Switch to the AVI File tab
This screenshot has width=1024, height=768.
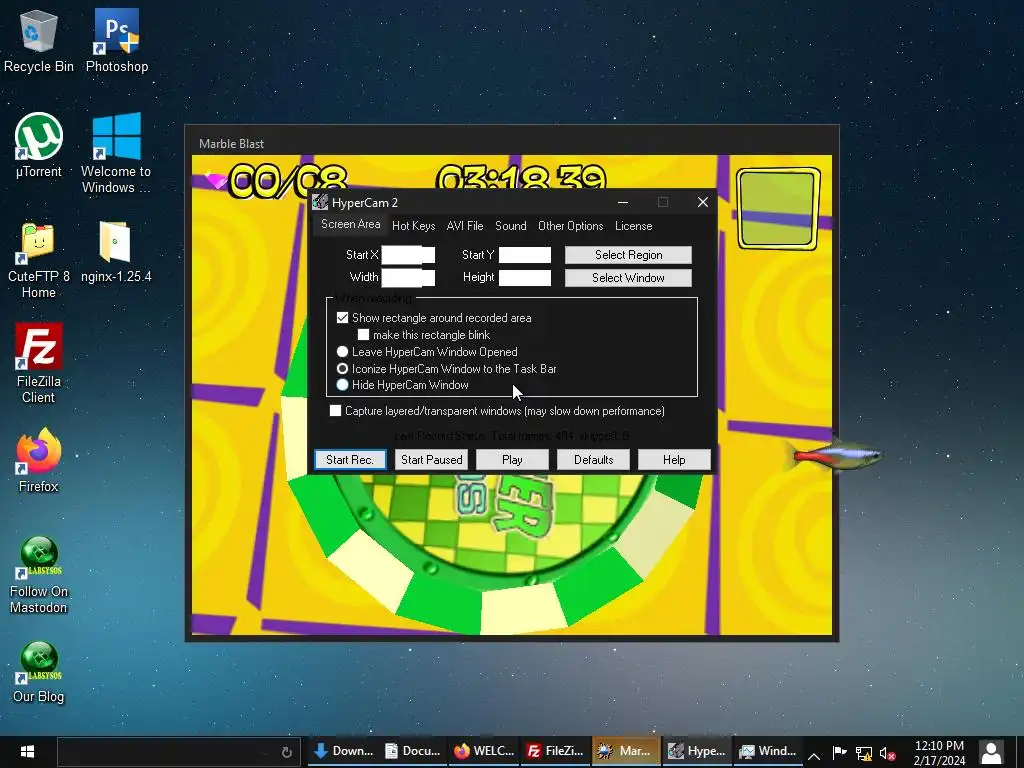(x=465, y=226)
